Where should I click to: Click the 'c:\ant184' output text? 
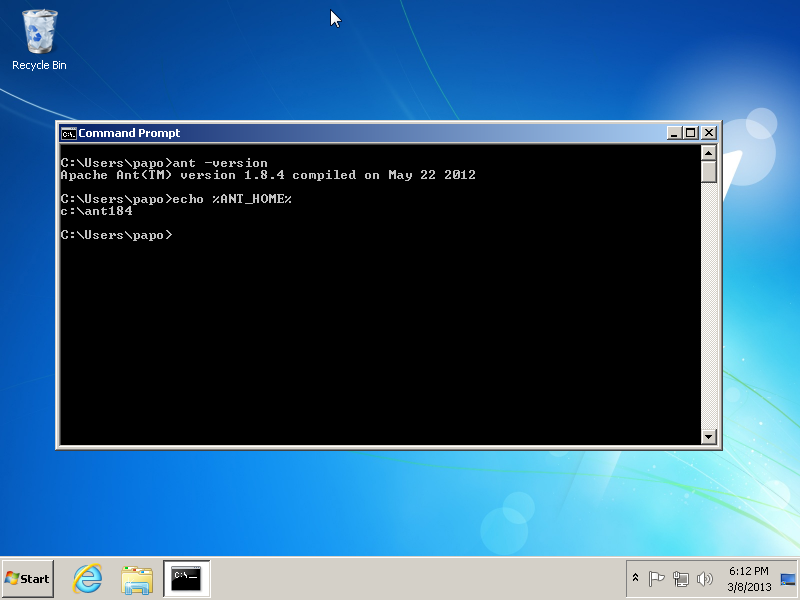[x=96, y=211]
